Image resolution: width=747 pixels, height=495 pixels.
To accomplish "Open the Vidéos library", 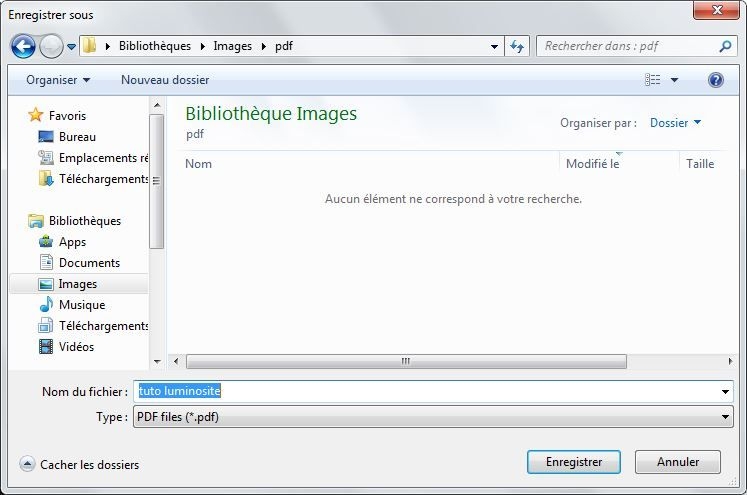I will [76, 347].
